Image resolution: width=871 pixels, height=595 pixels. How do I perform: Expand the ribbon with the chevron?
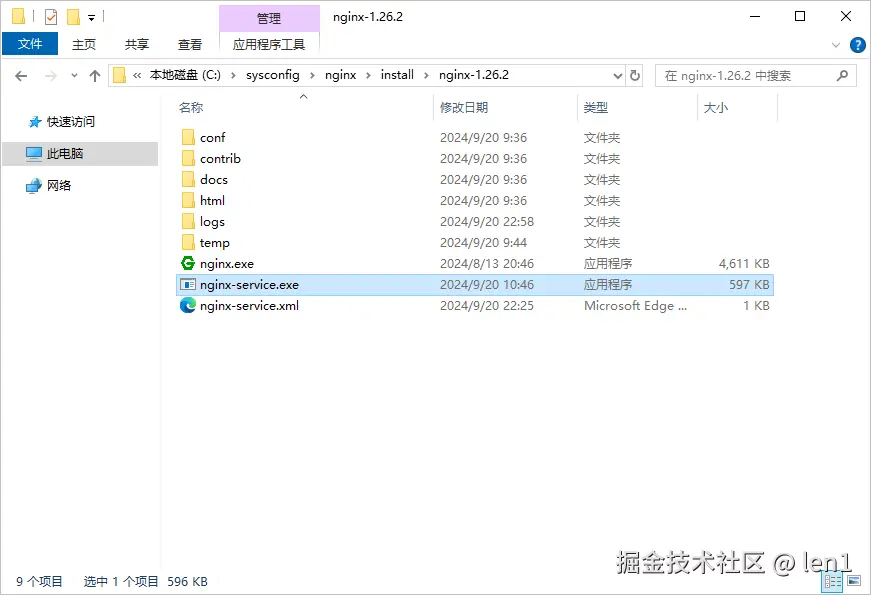tap(835, 45)
